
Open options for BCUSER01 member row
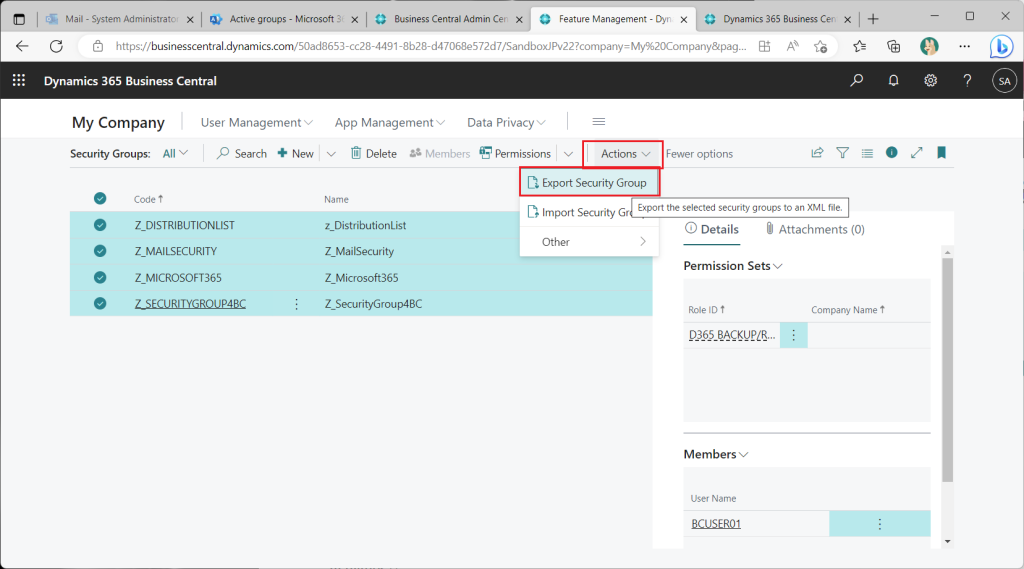point(880,524)
